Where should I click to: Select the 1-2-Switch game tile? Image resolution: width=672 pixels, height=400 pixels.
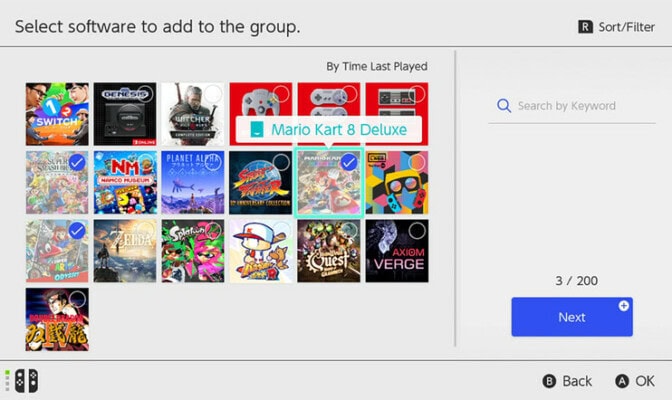coord(57,114)
